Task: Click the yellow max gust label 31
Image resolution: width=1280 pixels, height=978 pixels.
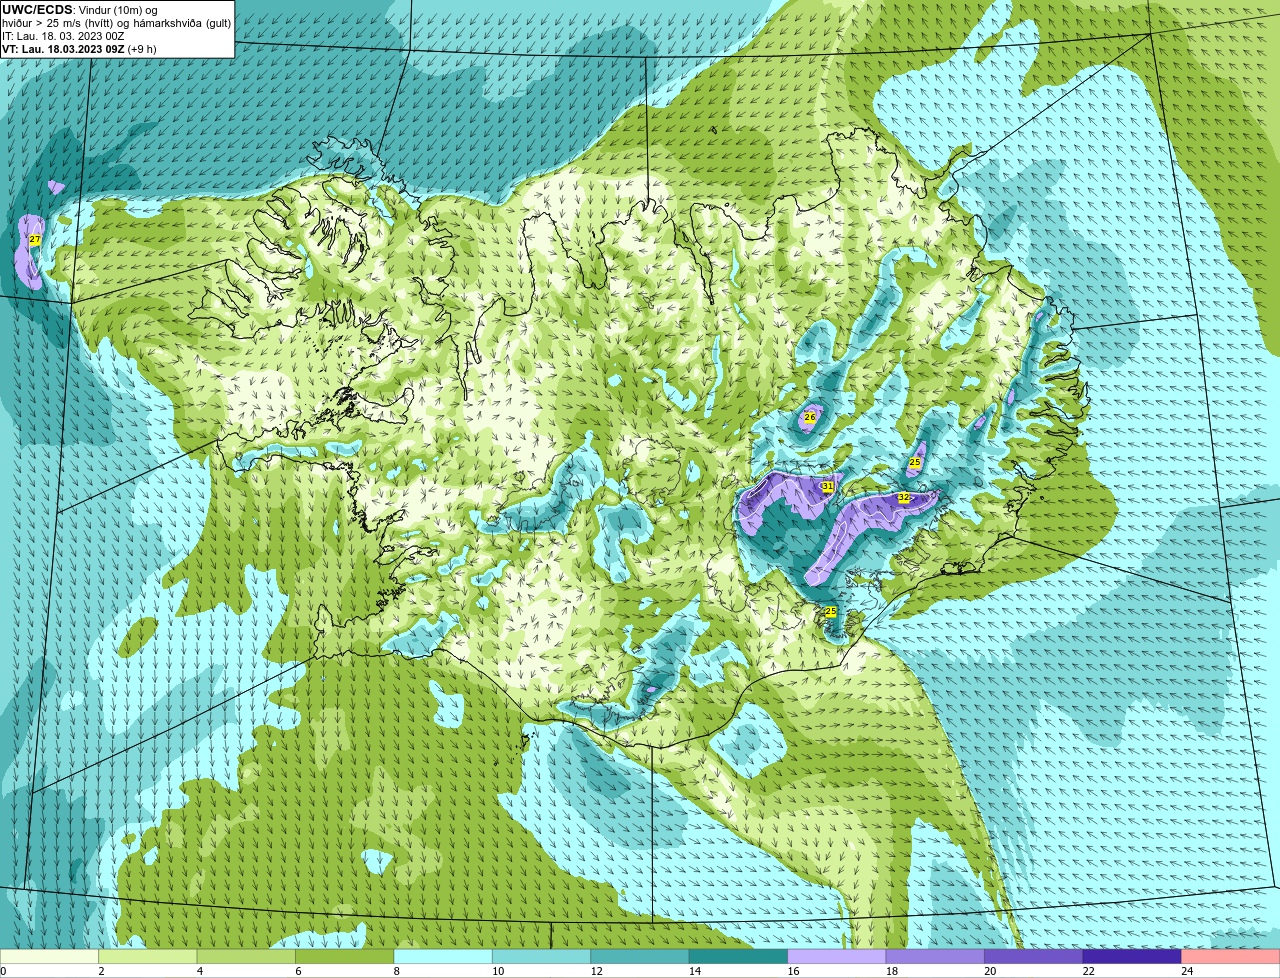Action: click(828, 486)
